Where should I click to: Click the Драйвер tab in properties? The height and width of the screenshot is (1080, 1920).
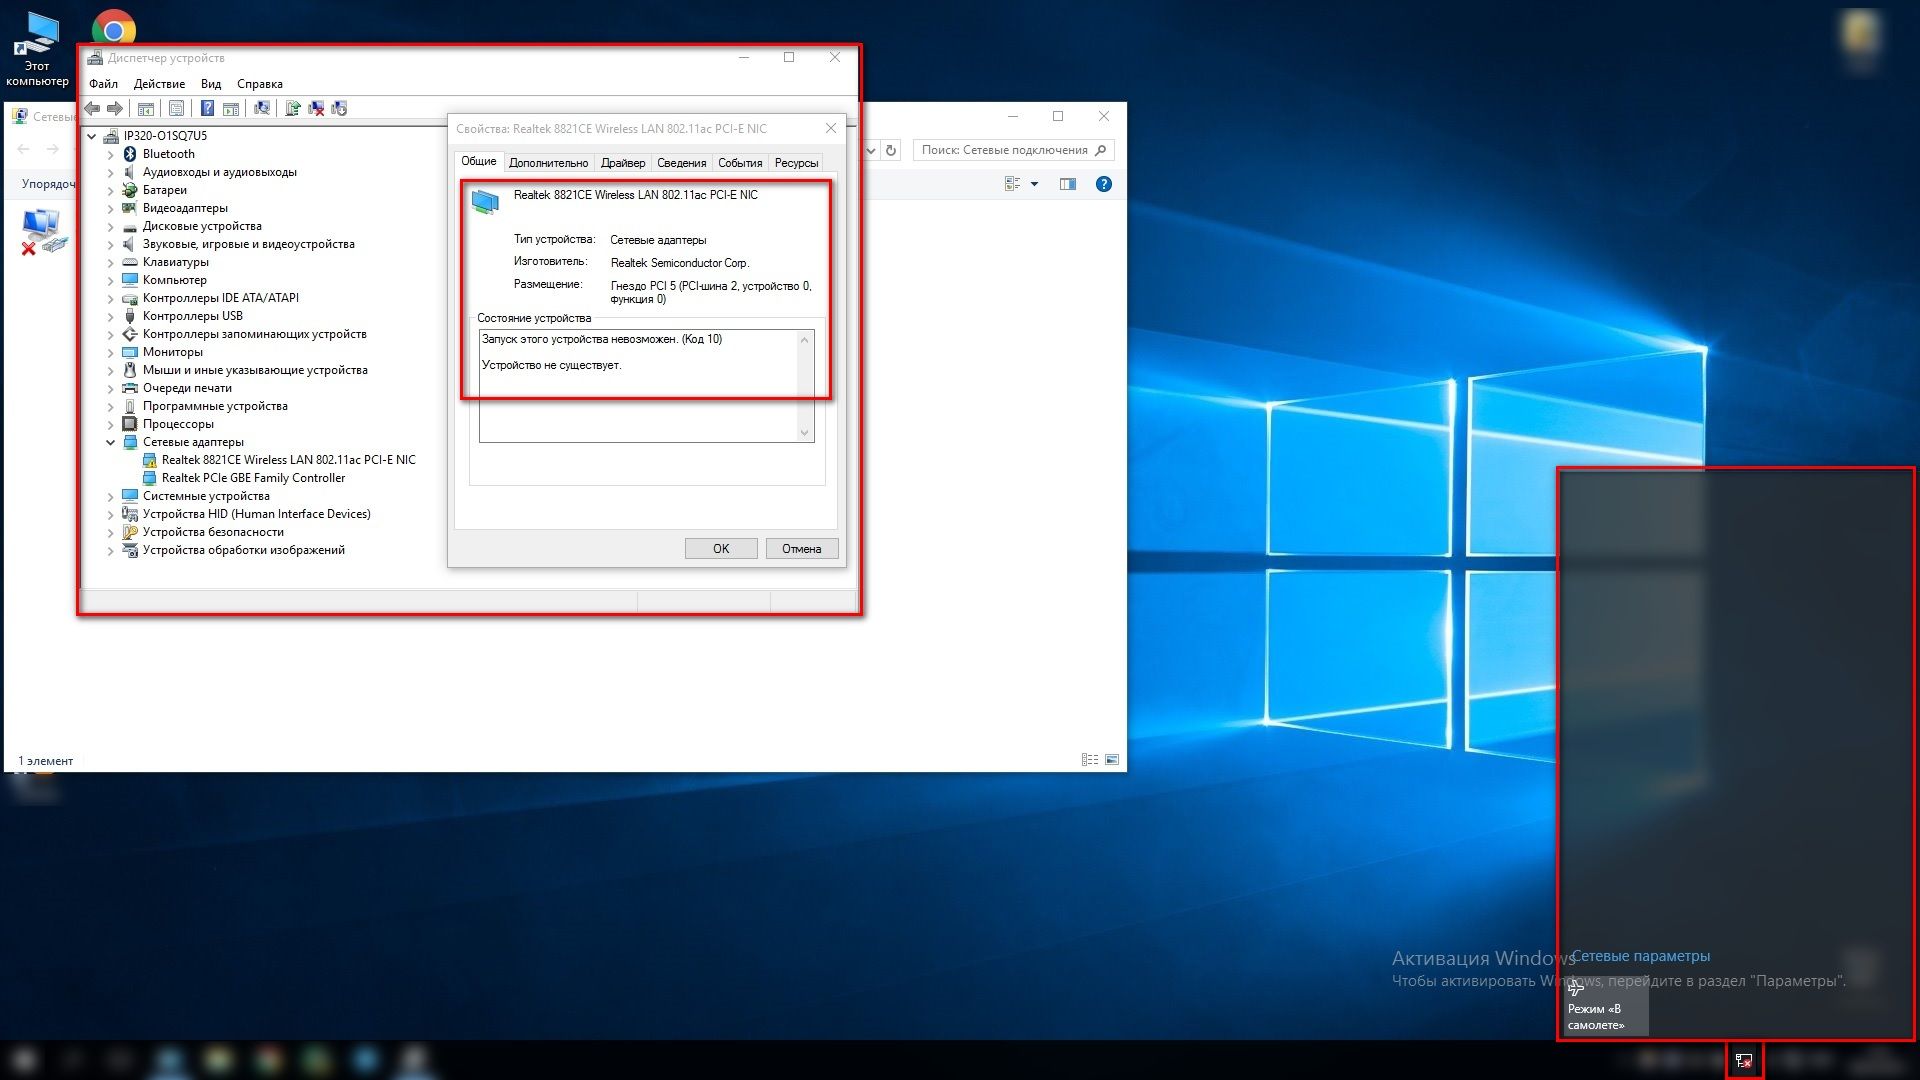621,162
